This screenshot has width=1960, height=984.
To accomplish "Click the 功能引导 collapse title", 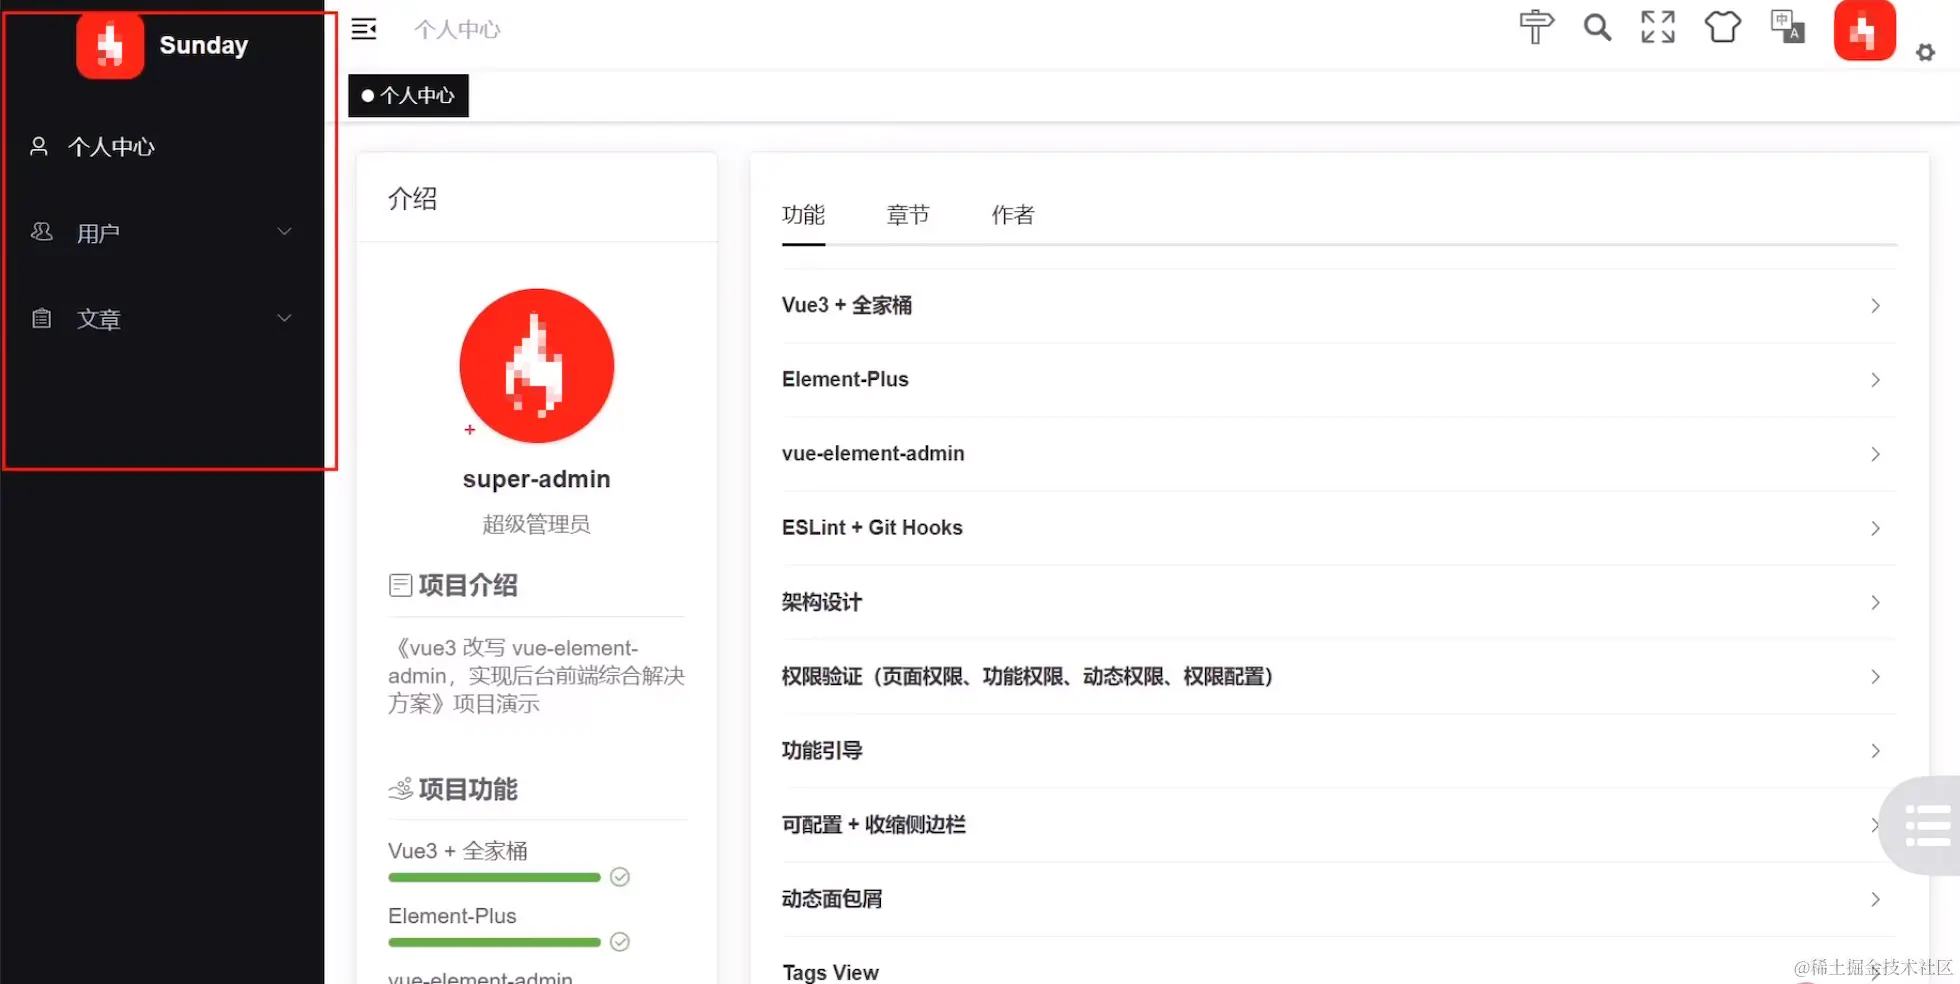I will 822,750.
